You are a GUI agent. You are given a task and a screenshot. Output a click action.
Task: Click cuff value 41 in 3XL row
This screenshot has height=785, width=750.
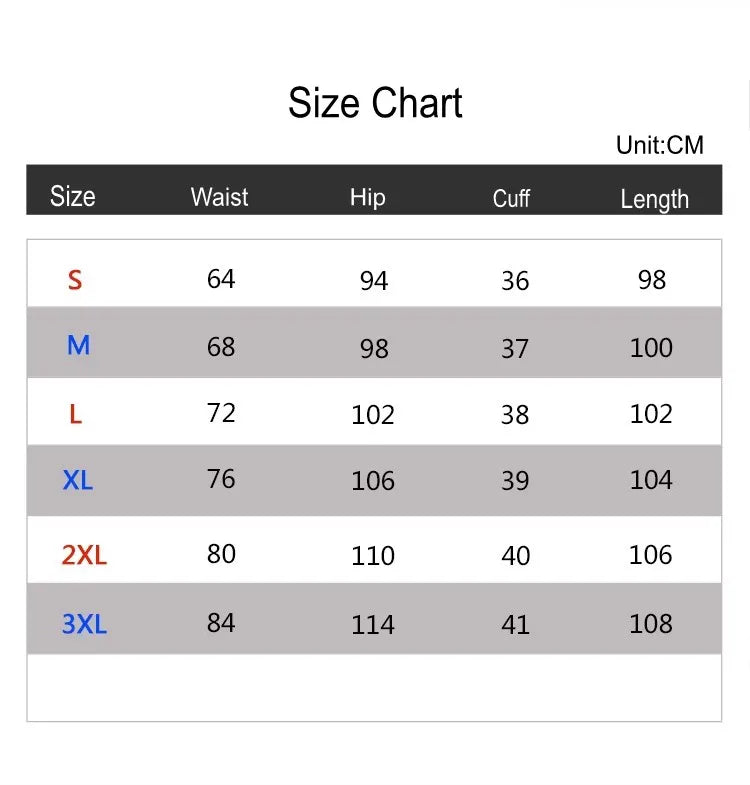click(x=515, y=625)
